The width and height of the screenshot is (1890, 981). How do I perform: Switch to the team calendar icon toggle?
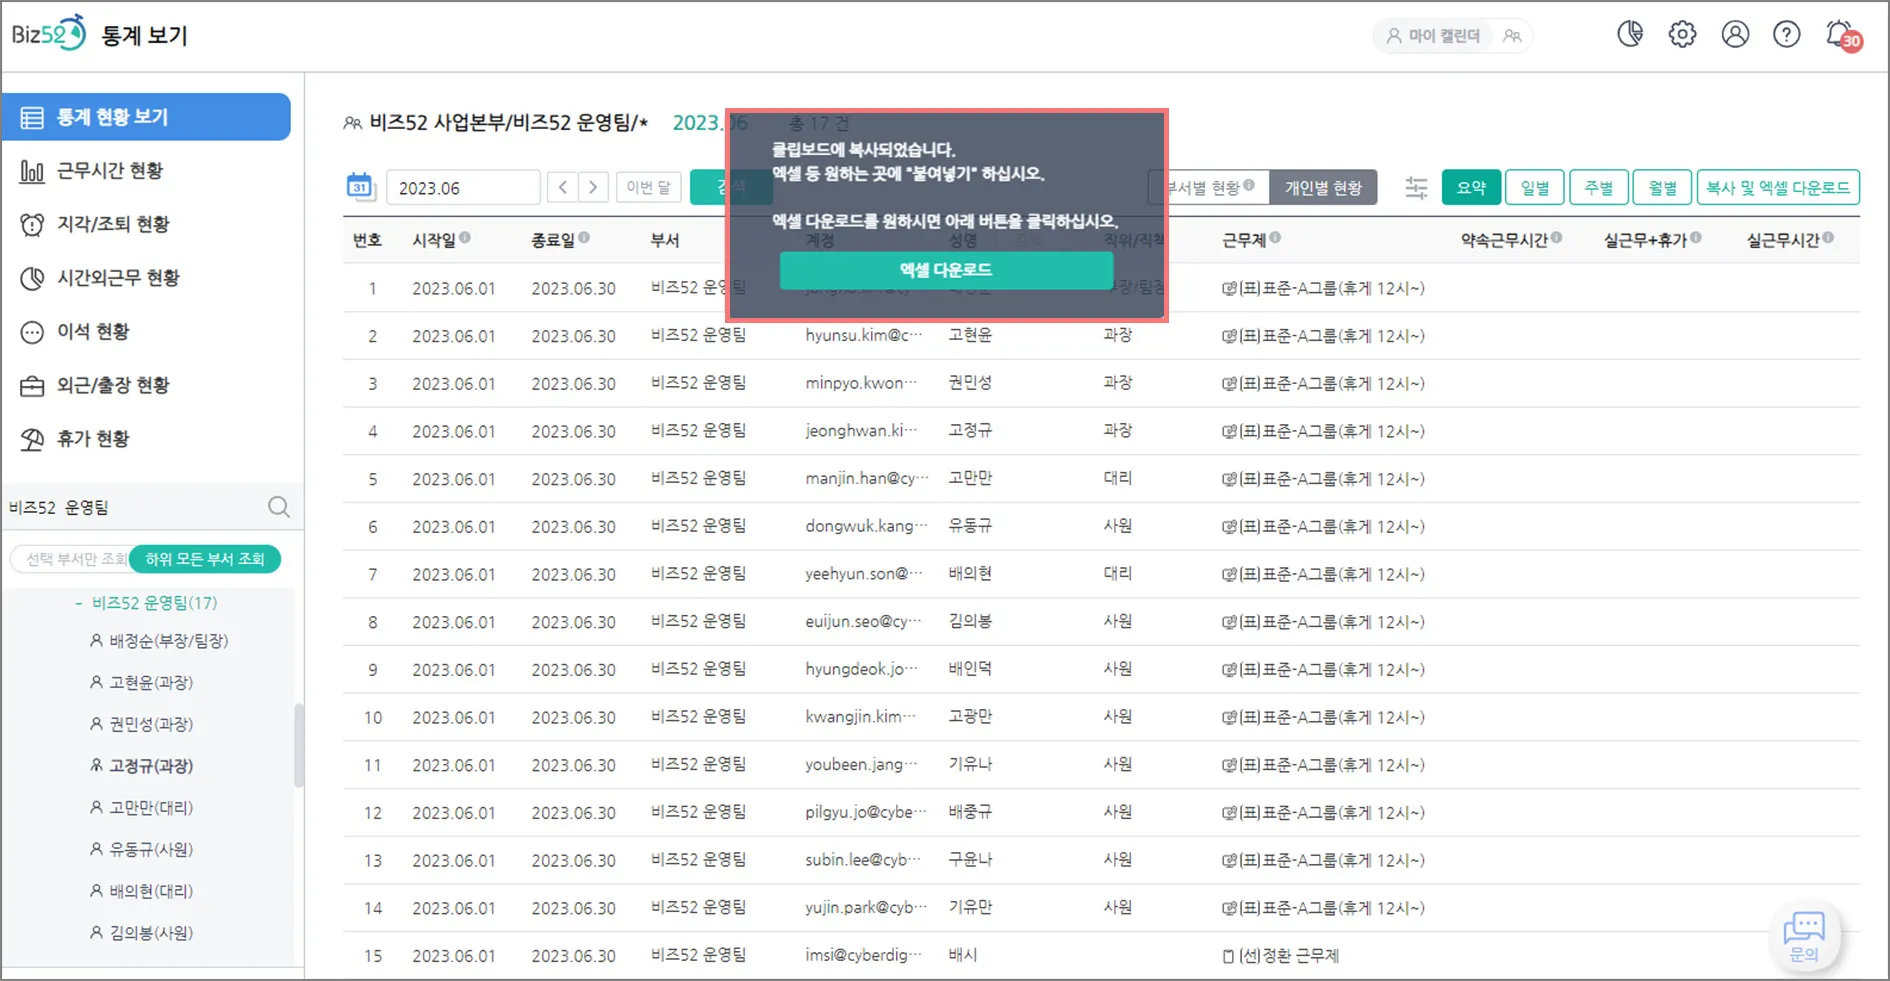(x=1512, y=36)
